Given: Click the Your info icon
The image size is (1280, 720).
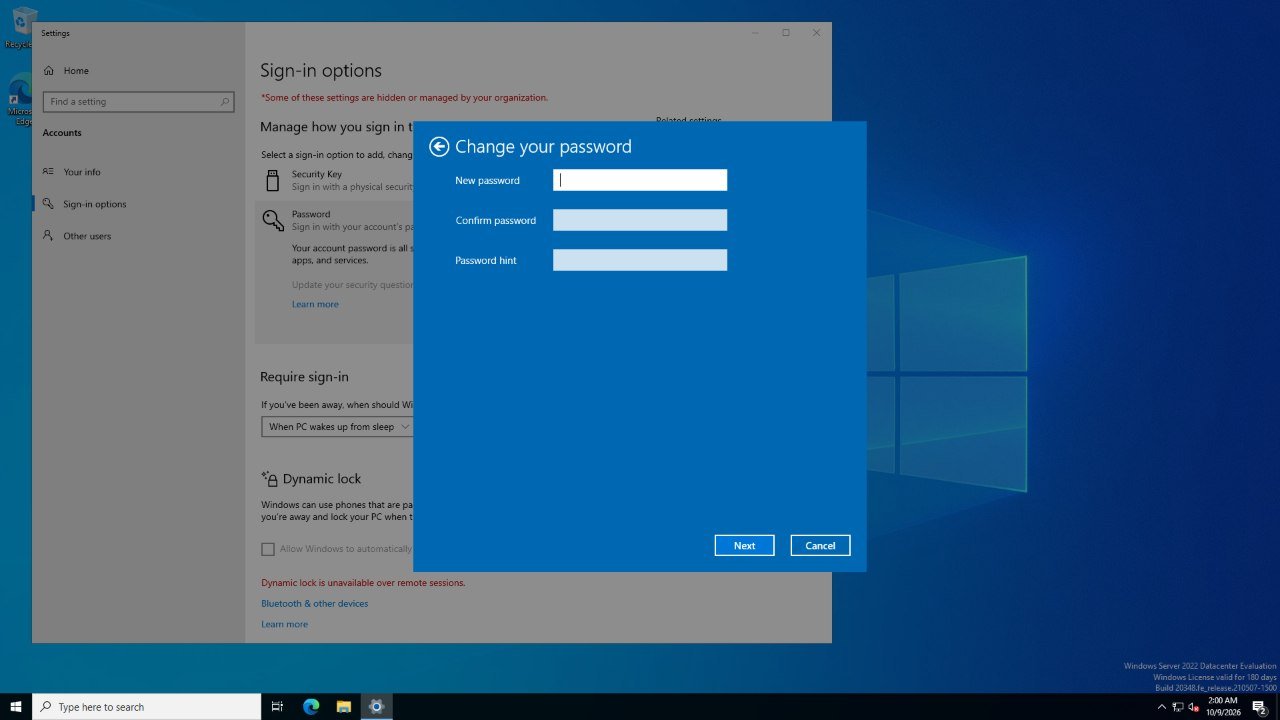Looking at the screenshot, I should [48, 172].
